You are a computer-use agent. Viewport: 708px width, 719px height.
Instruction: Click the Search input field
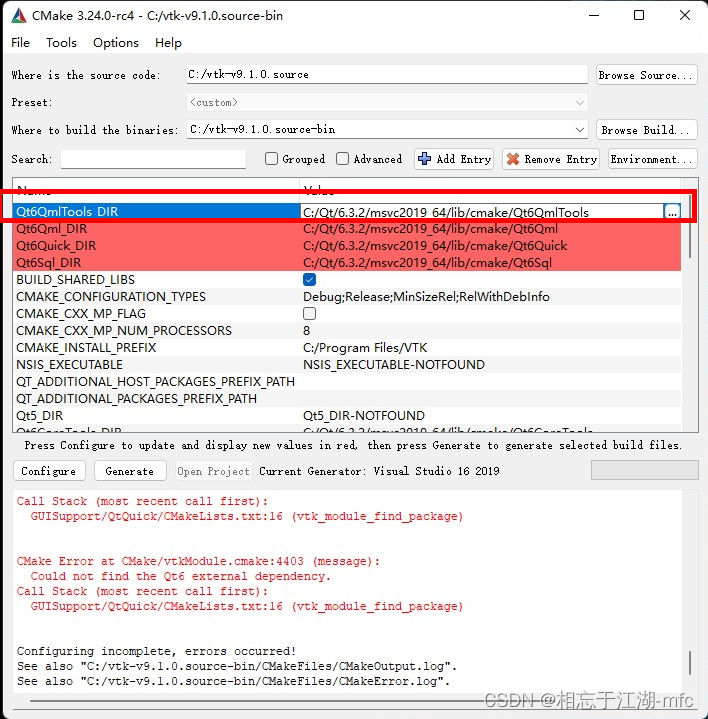[x=153, y=159]
